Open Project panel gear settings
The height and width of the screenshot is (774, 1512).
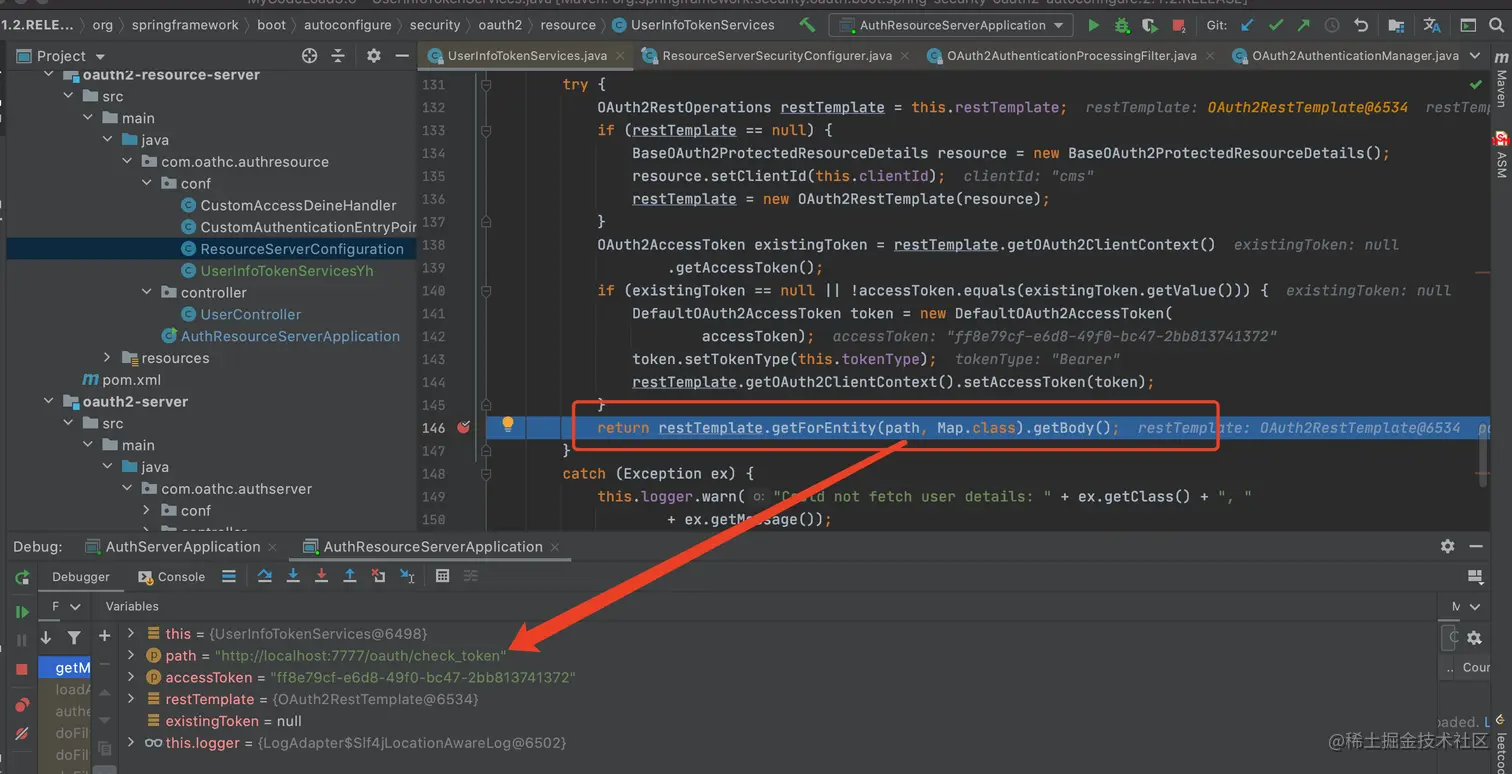point(374,56)
